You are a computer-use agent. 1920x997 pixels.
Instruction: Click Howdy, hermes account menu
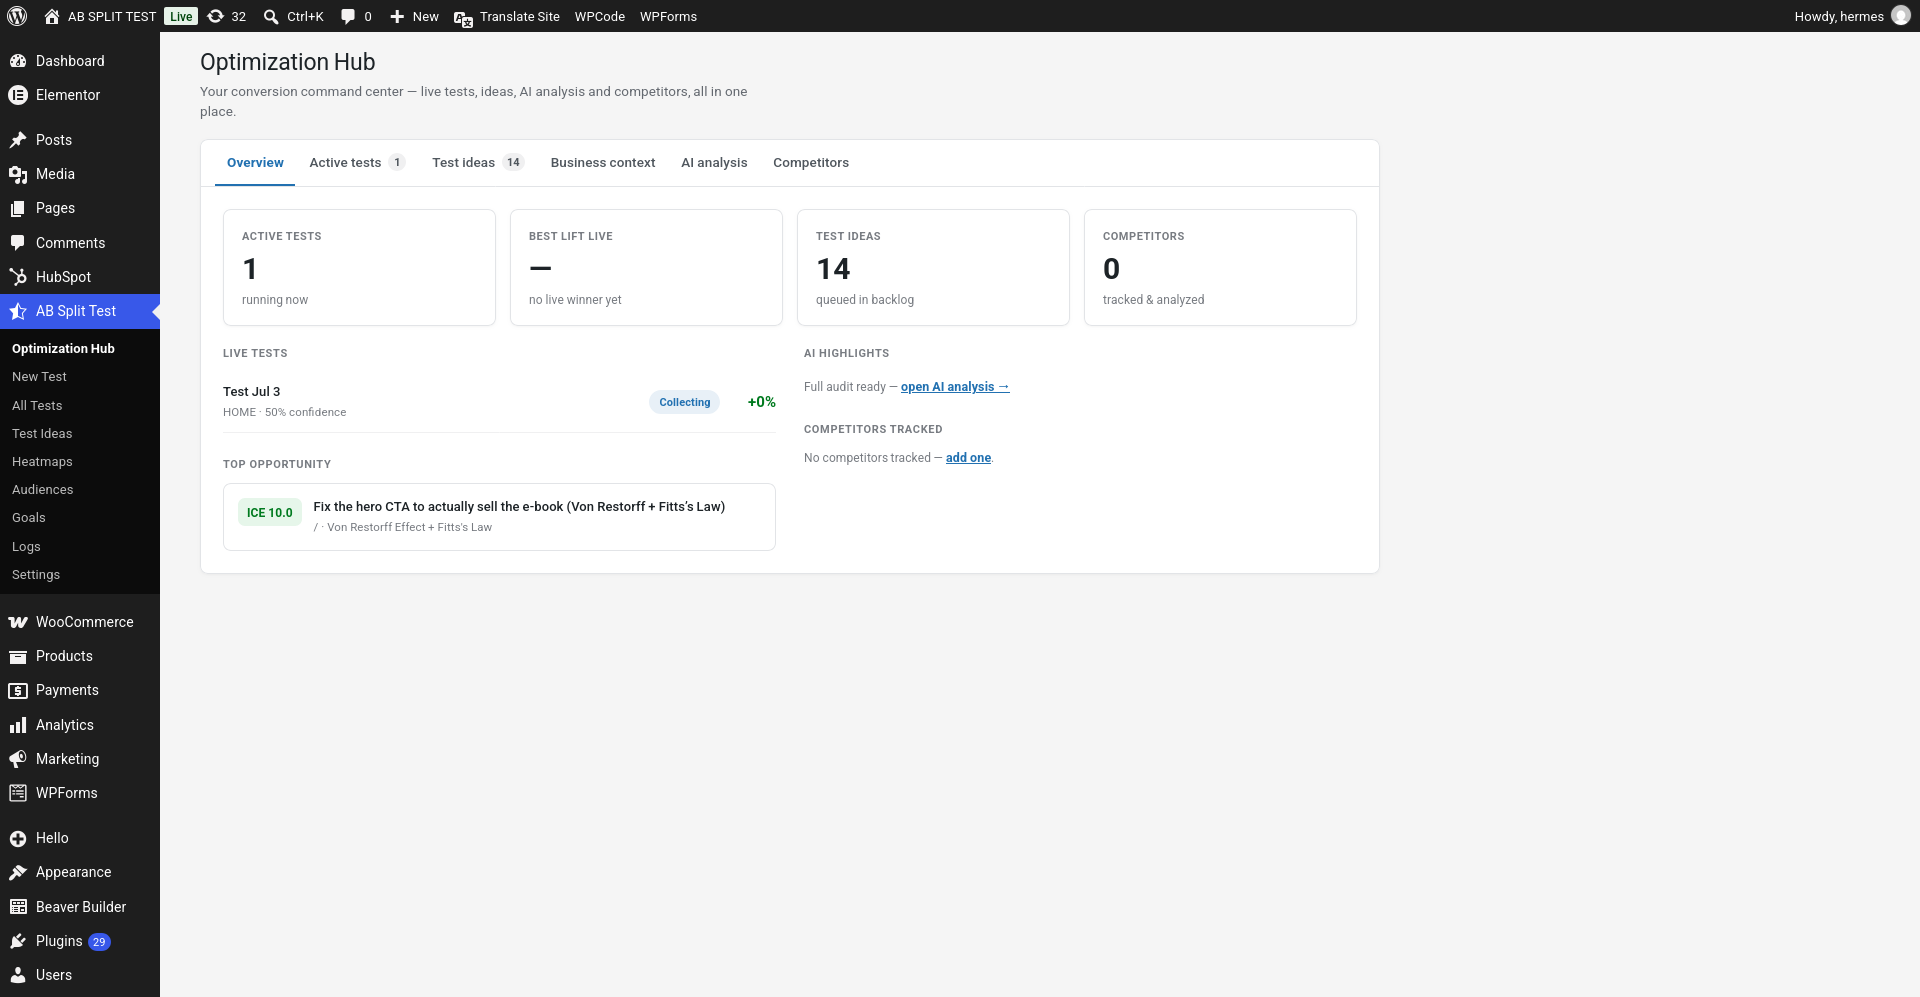[1852, 16]
